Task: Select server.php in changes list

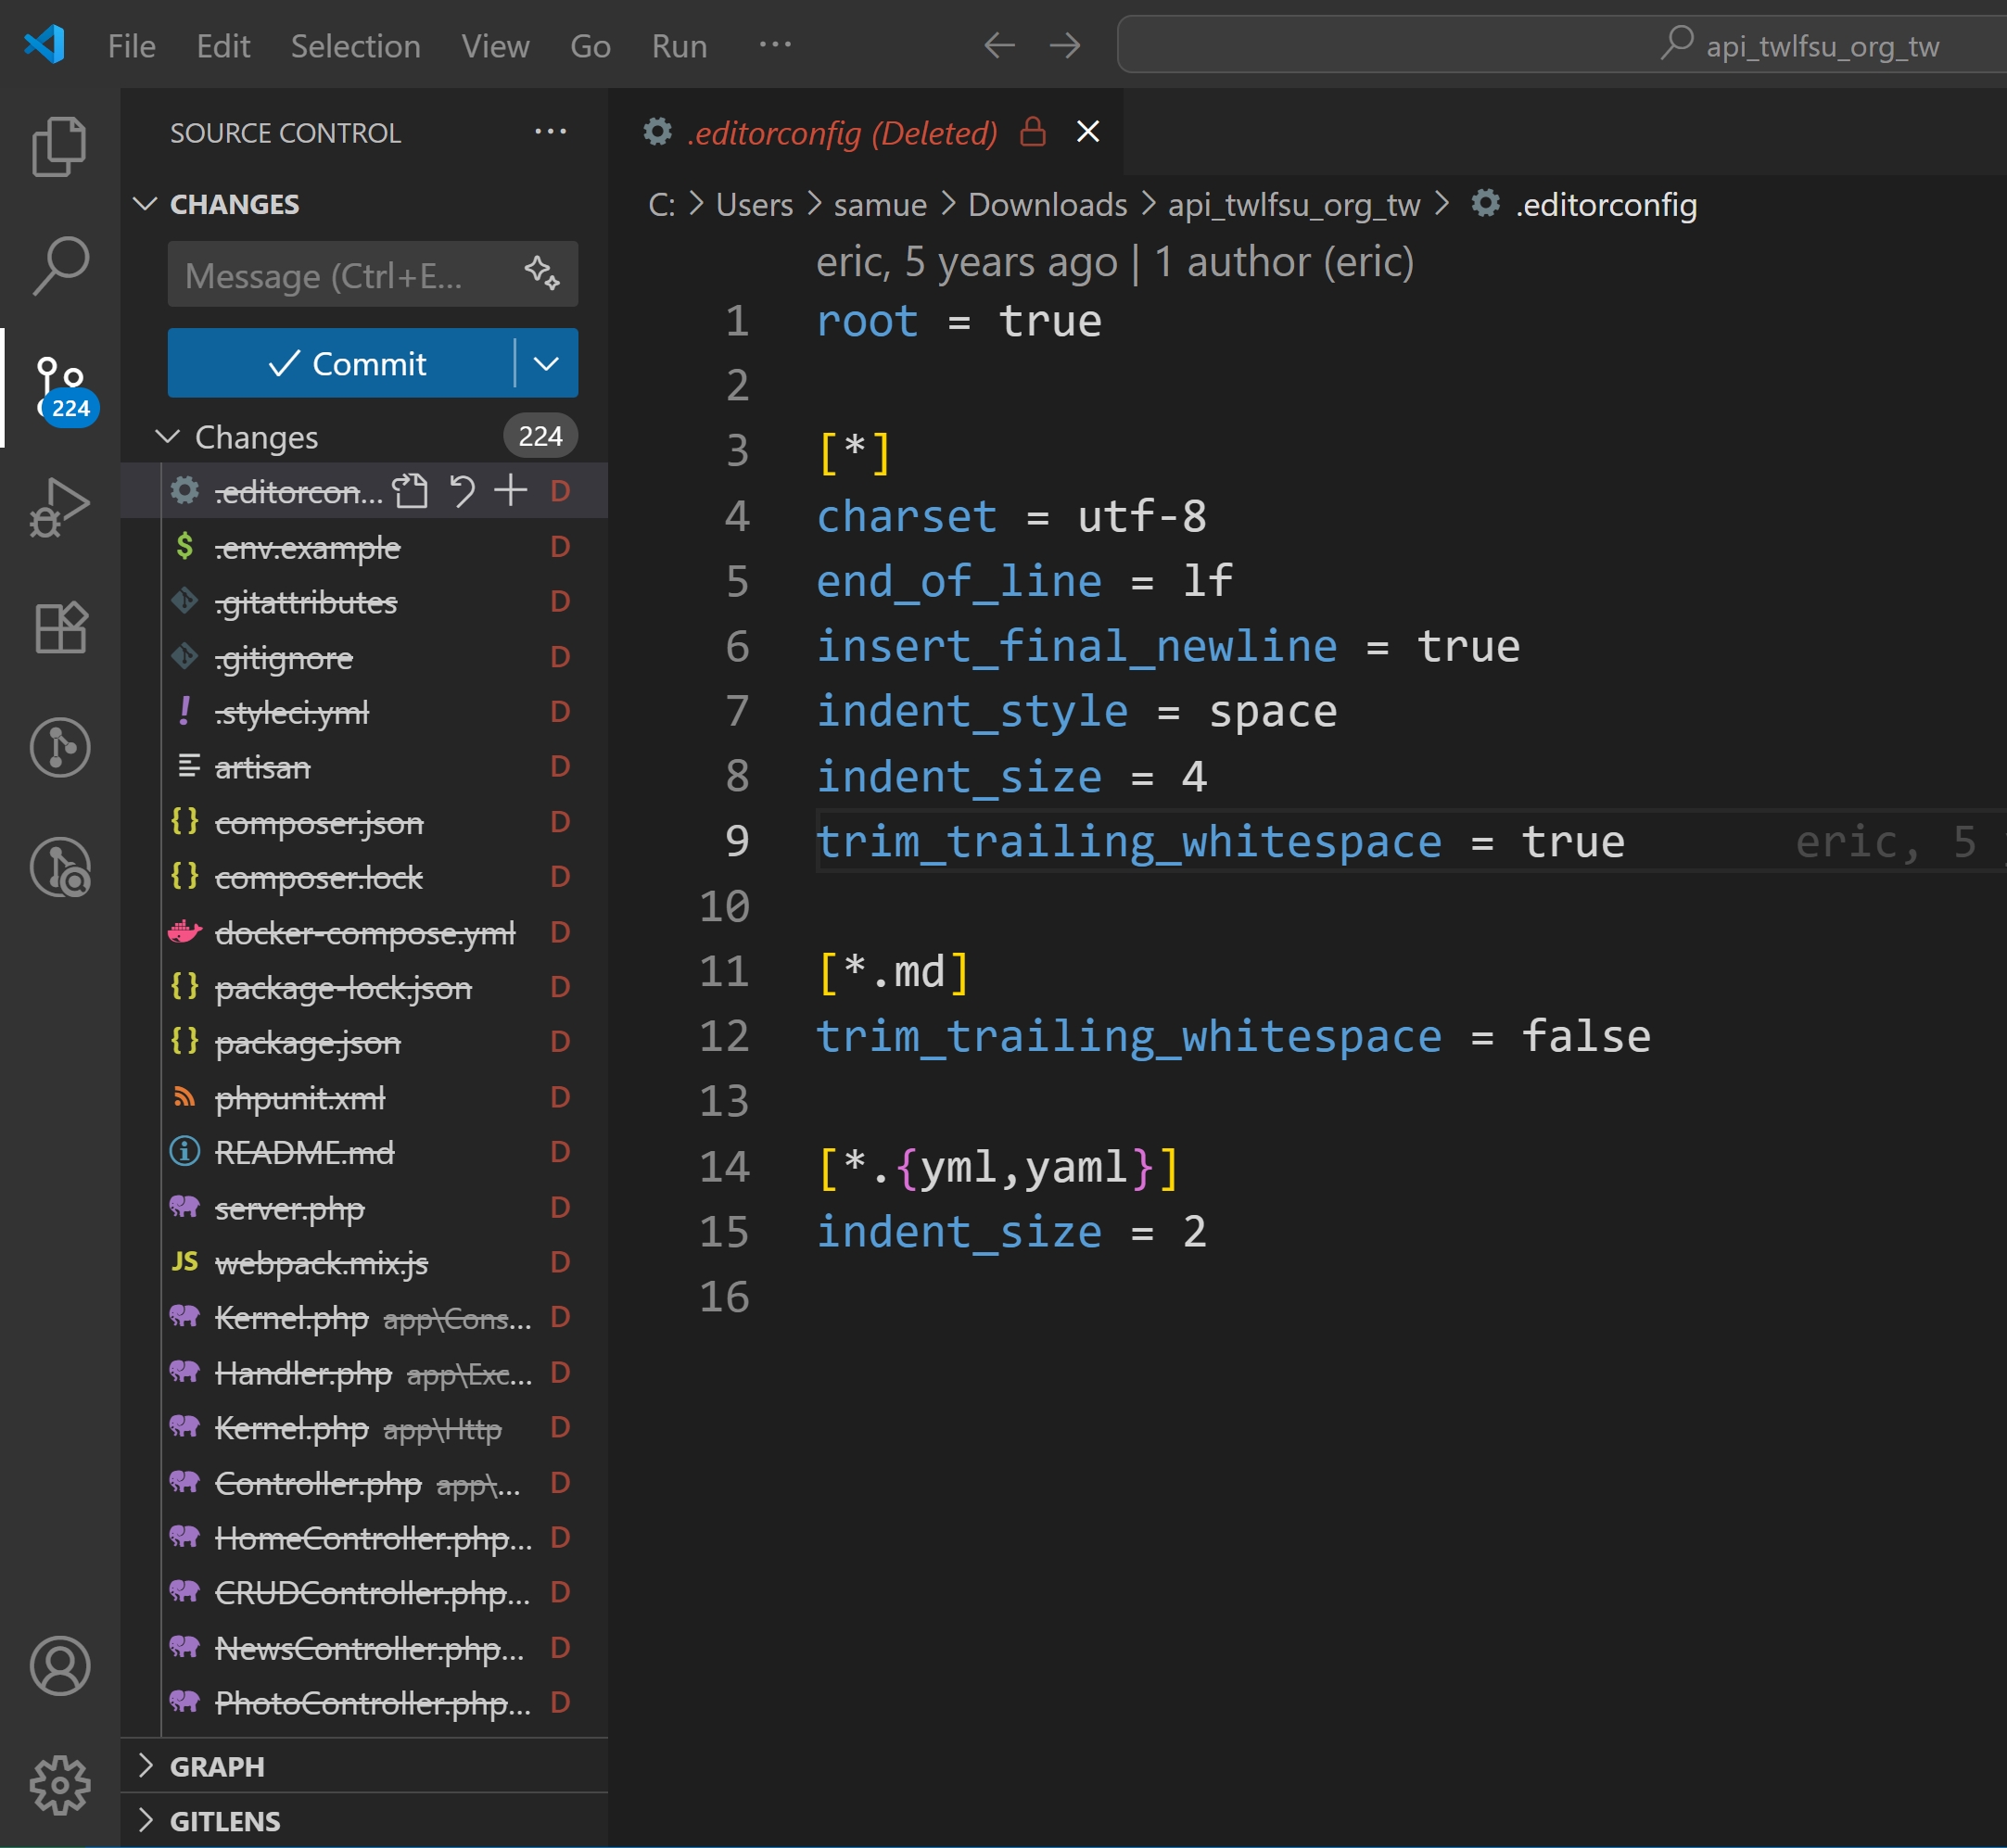Action: coord(364,1208)
